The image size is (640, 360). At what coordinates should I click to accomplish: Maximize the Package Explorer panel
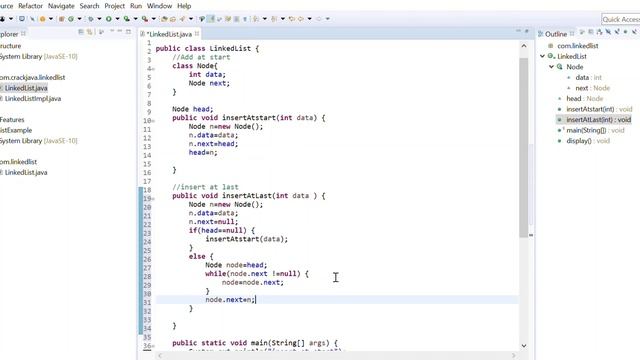click(128, 31)
